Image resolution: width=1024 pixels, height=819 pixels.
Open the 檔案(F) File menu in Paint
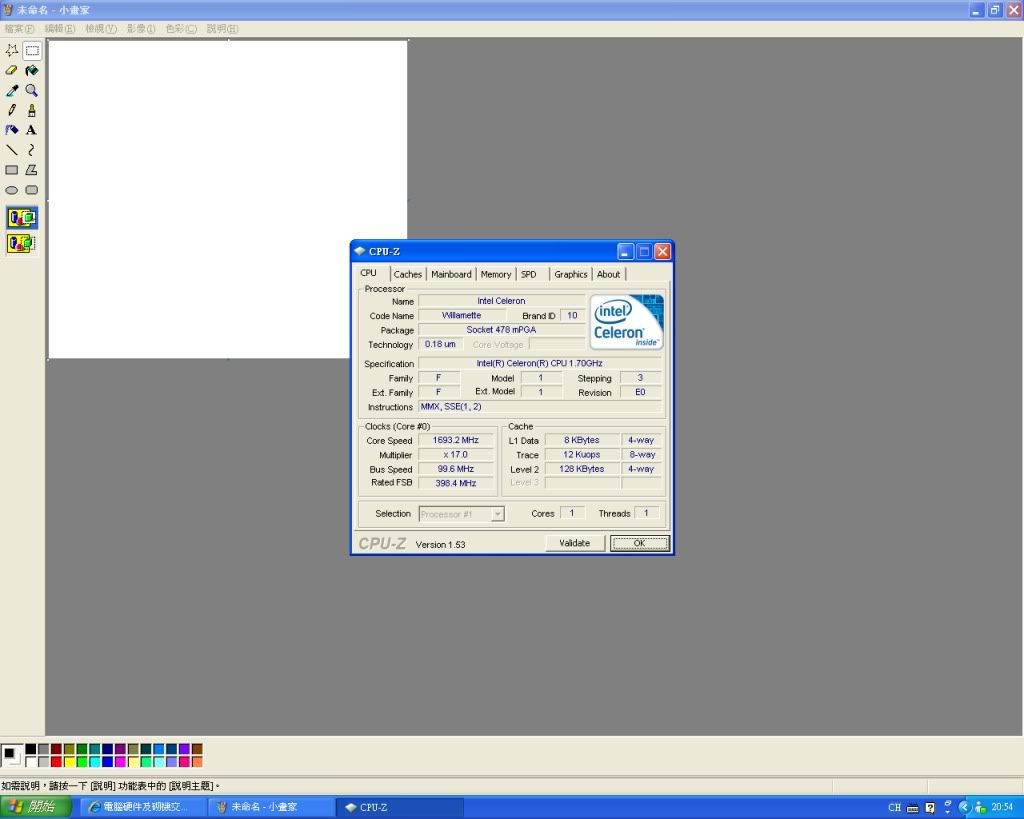point(19,29)
